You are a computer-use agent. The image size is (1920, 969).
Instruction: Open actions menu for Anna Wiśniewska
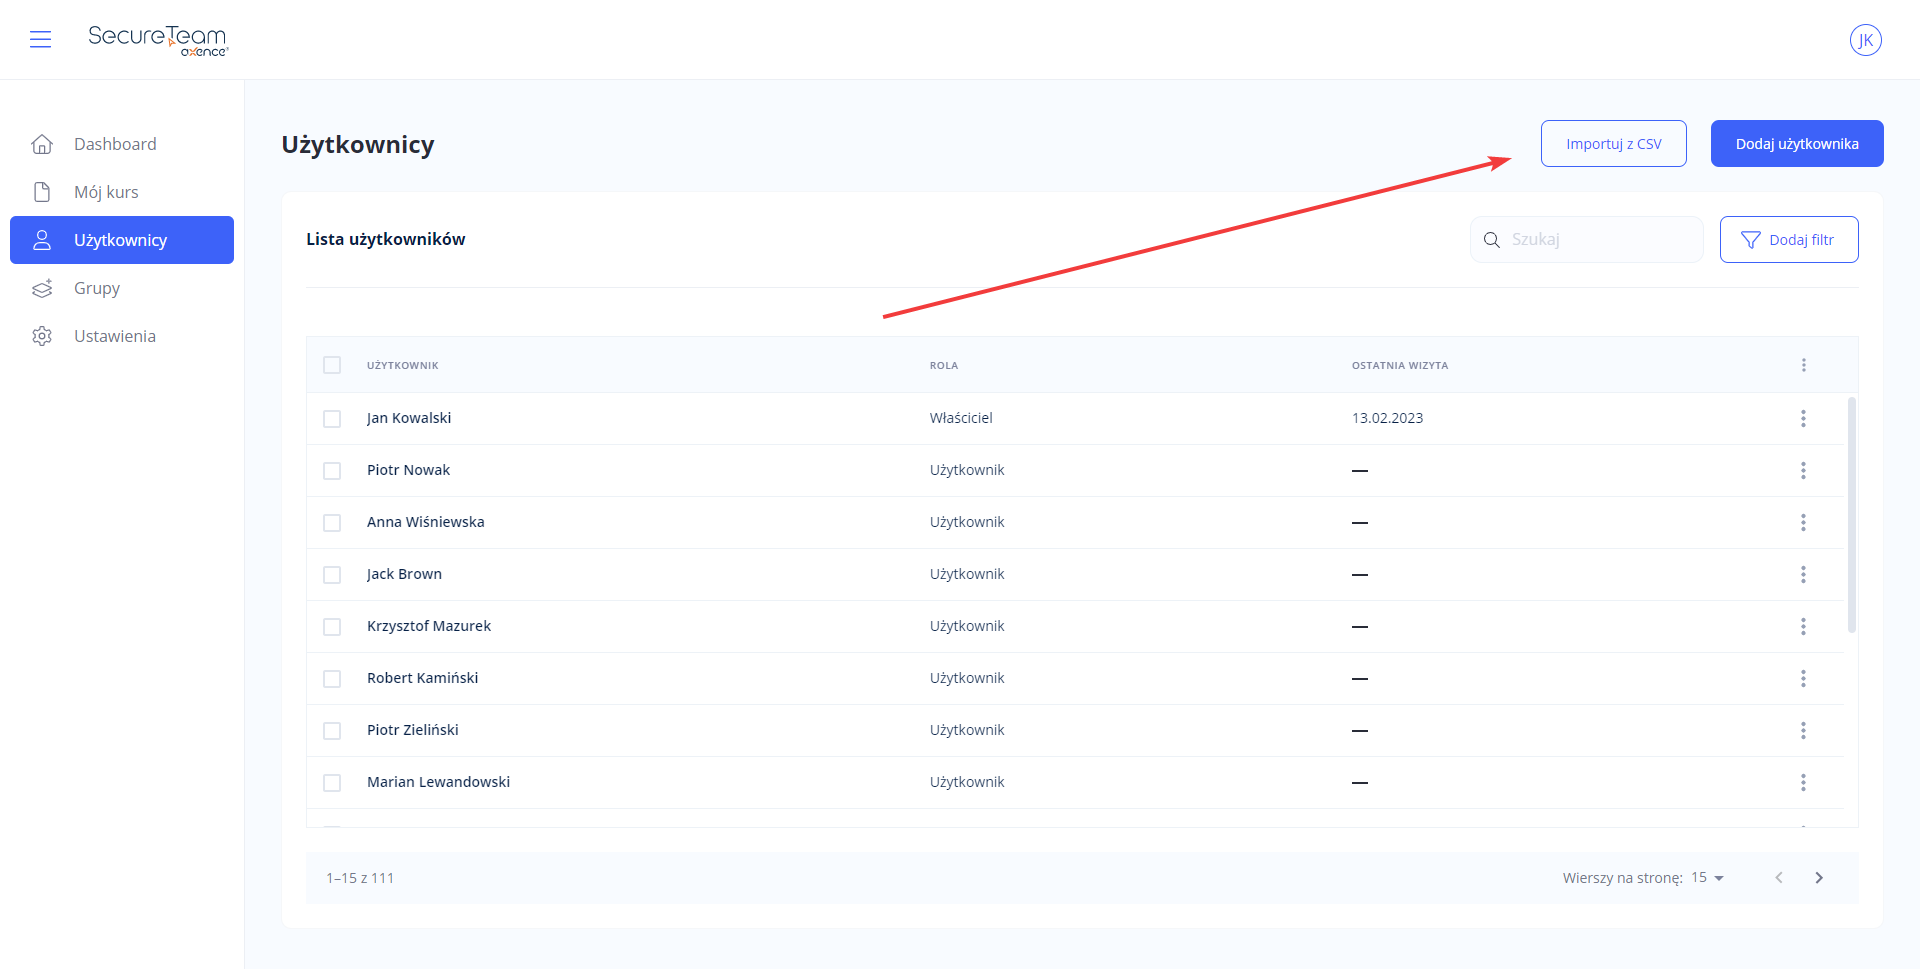point(1803,522)
